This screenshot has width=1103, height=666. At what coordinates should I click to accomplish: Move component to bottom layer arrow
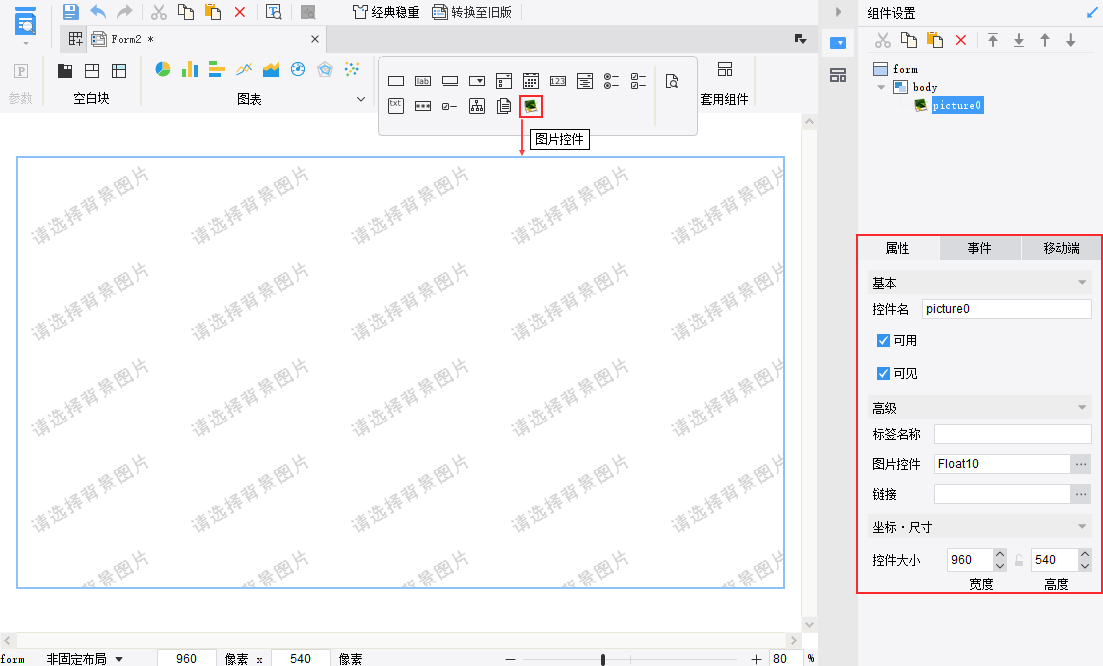1019,40
